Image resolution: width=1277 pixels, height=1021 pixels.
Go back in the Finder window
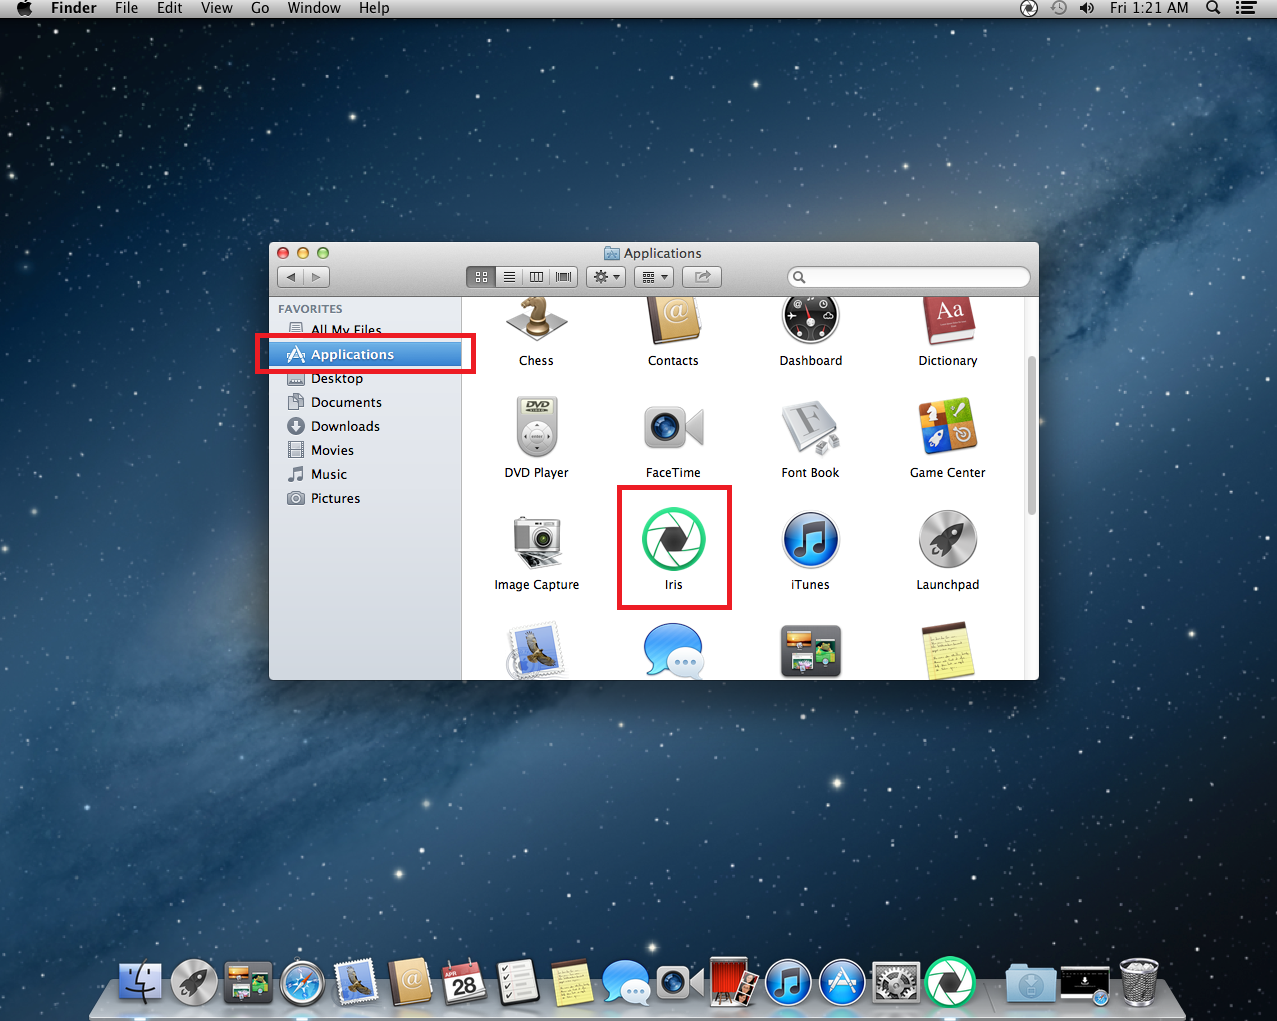point(291,277)
